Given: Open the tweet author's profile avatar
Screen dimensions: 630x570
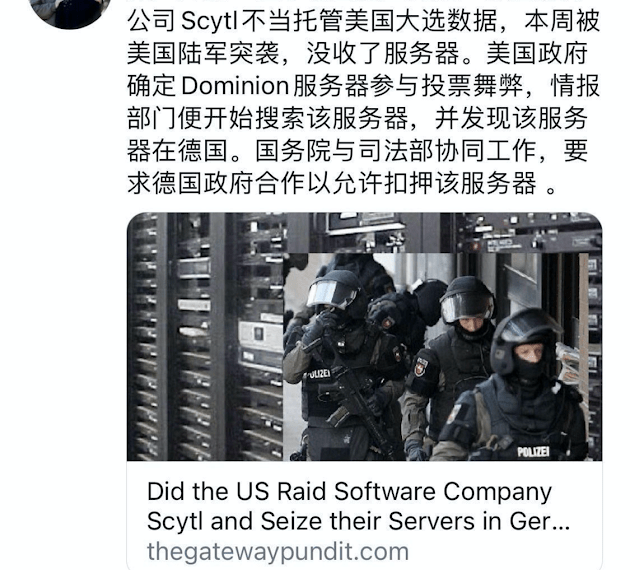Looking at the screenshot, I should pyautogui.click(x=70, y=10).
